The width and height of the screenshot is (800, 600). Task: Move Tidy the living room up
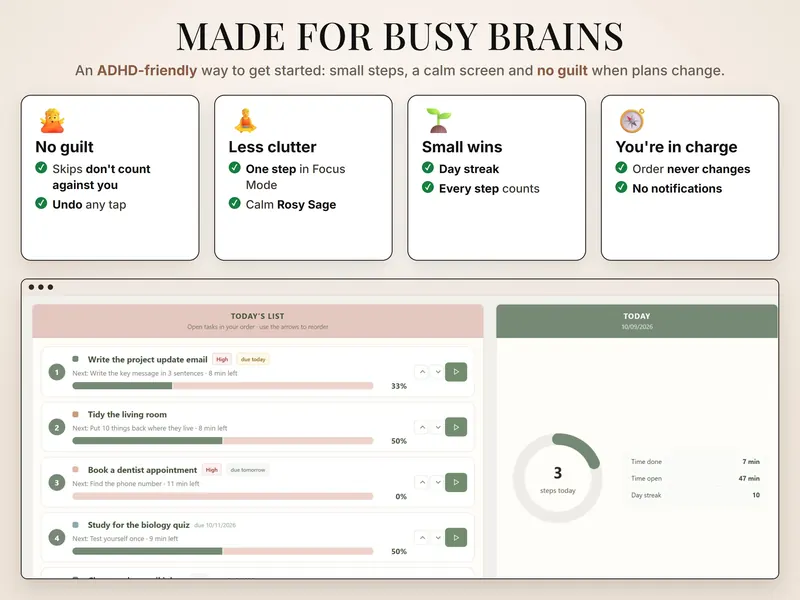(x=422, y=427)
